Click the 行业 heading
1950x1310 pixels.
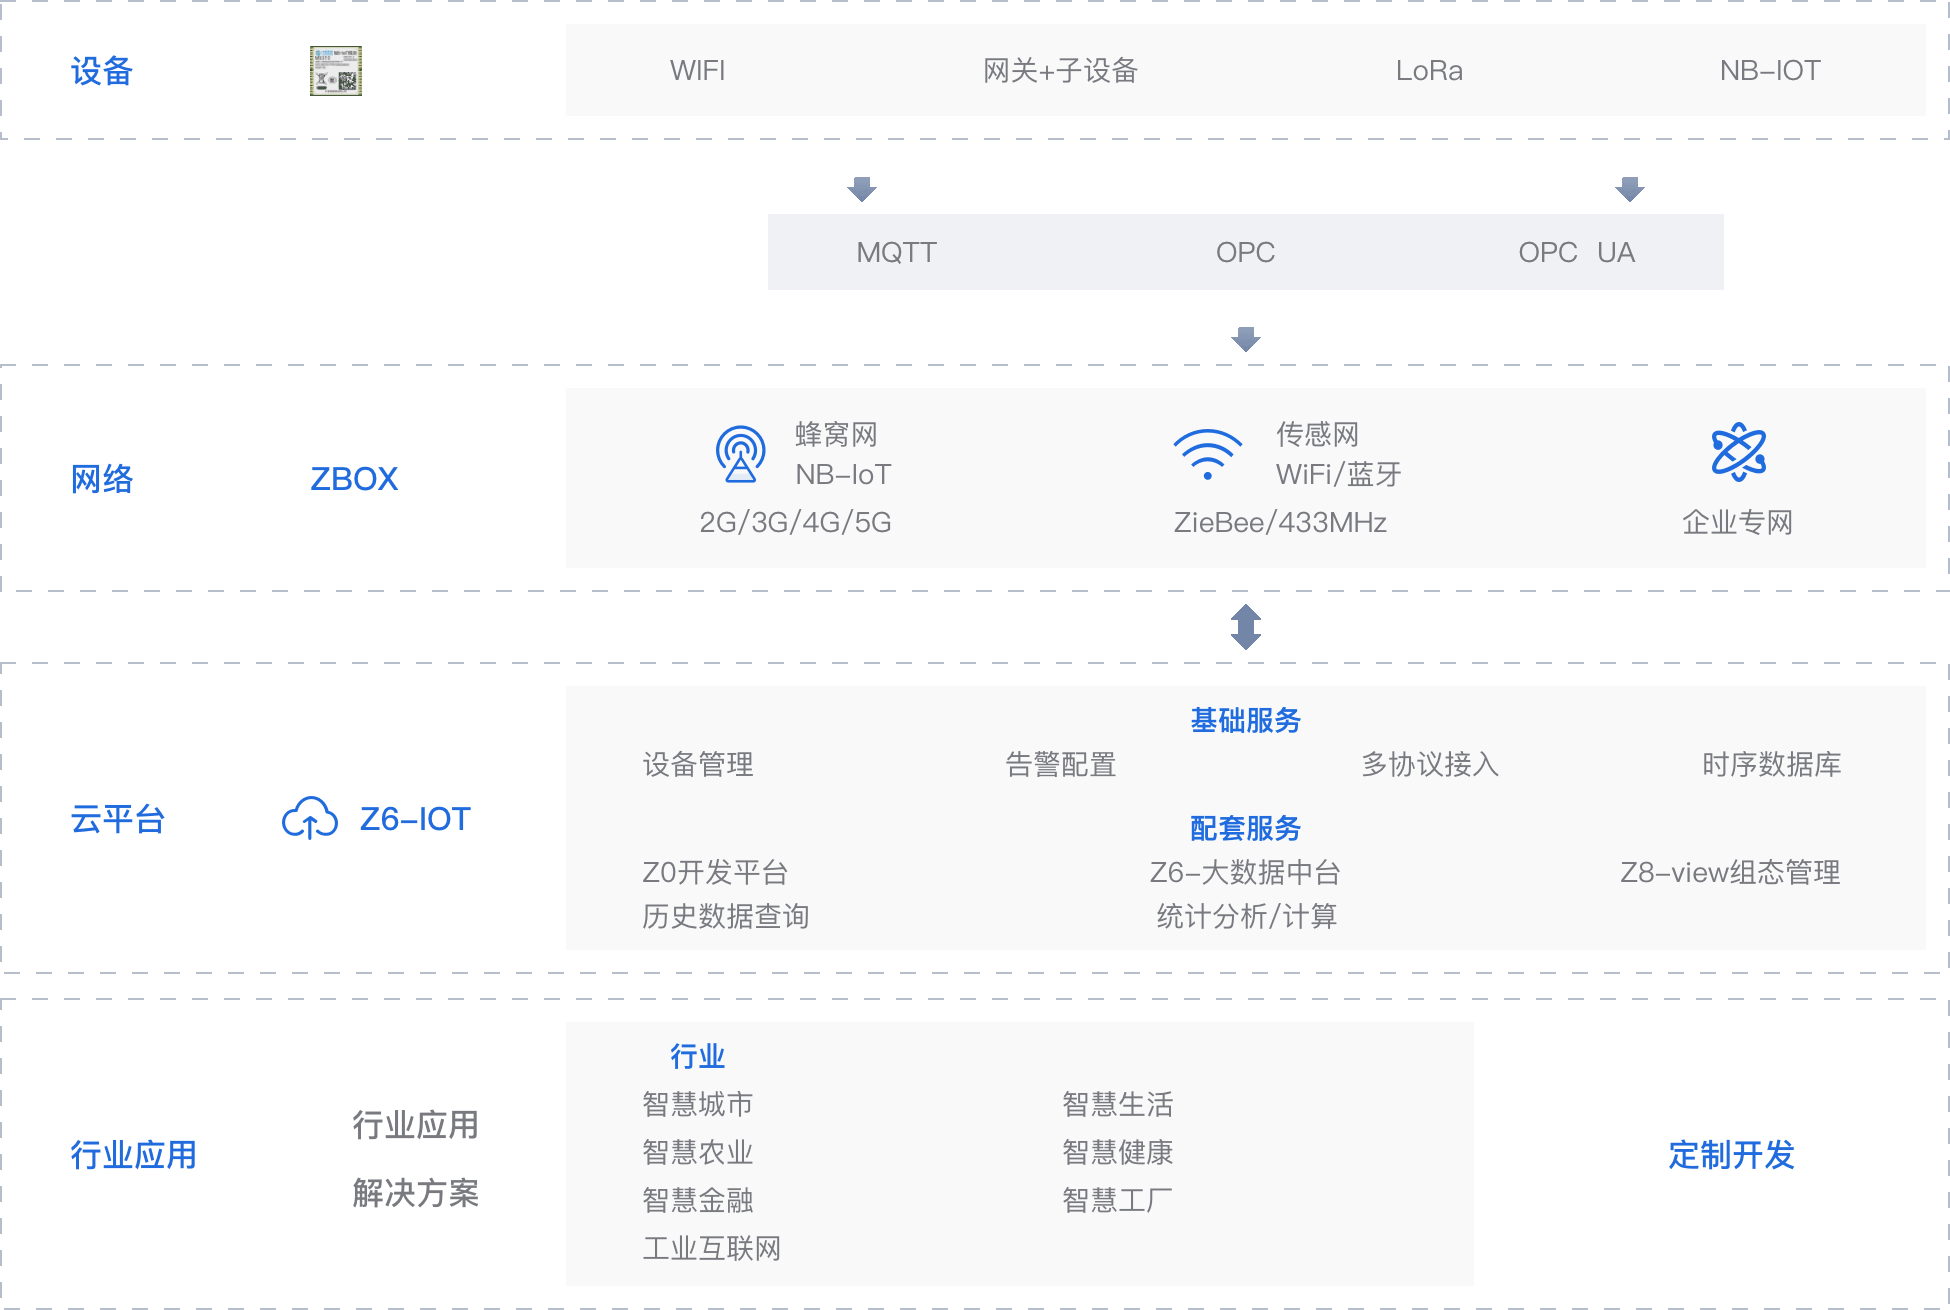point(698,1056)
